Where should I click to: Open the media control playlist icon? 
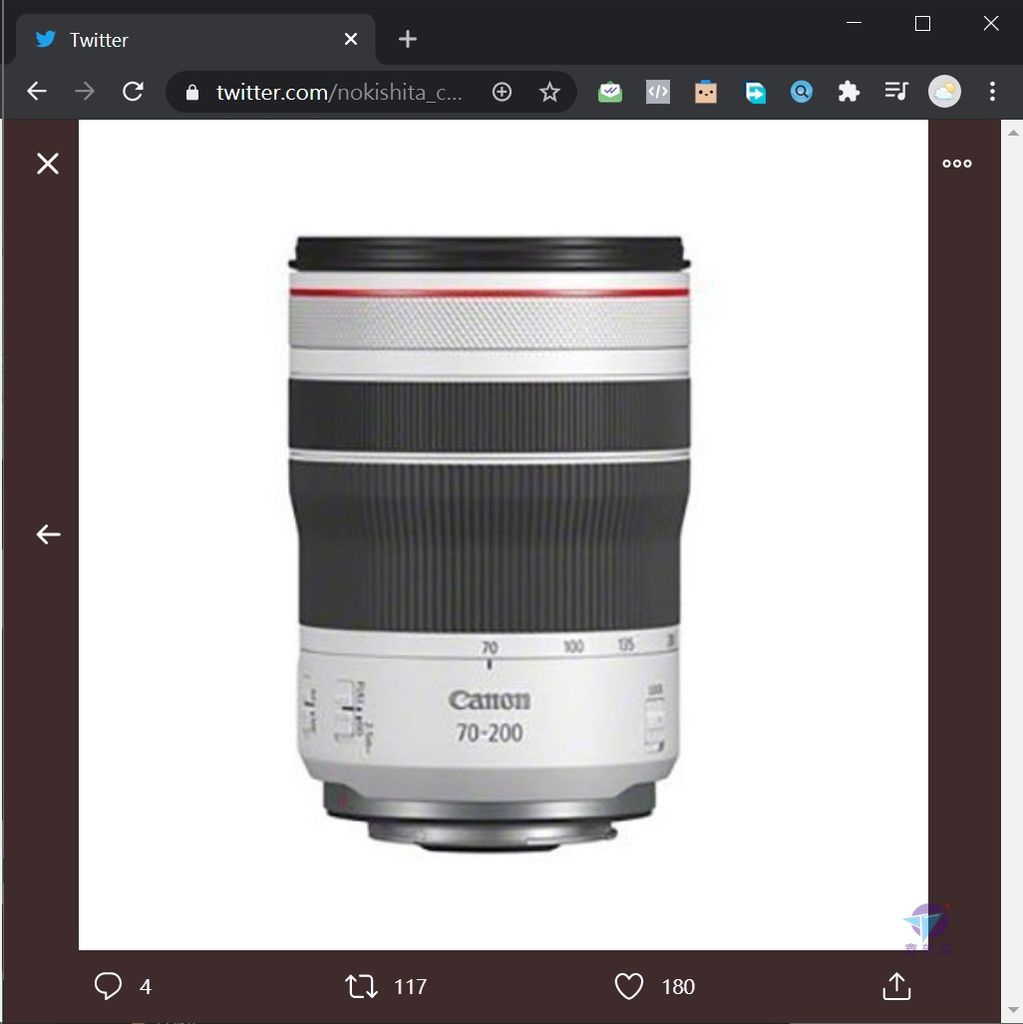(x=896, y=91)
